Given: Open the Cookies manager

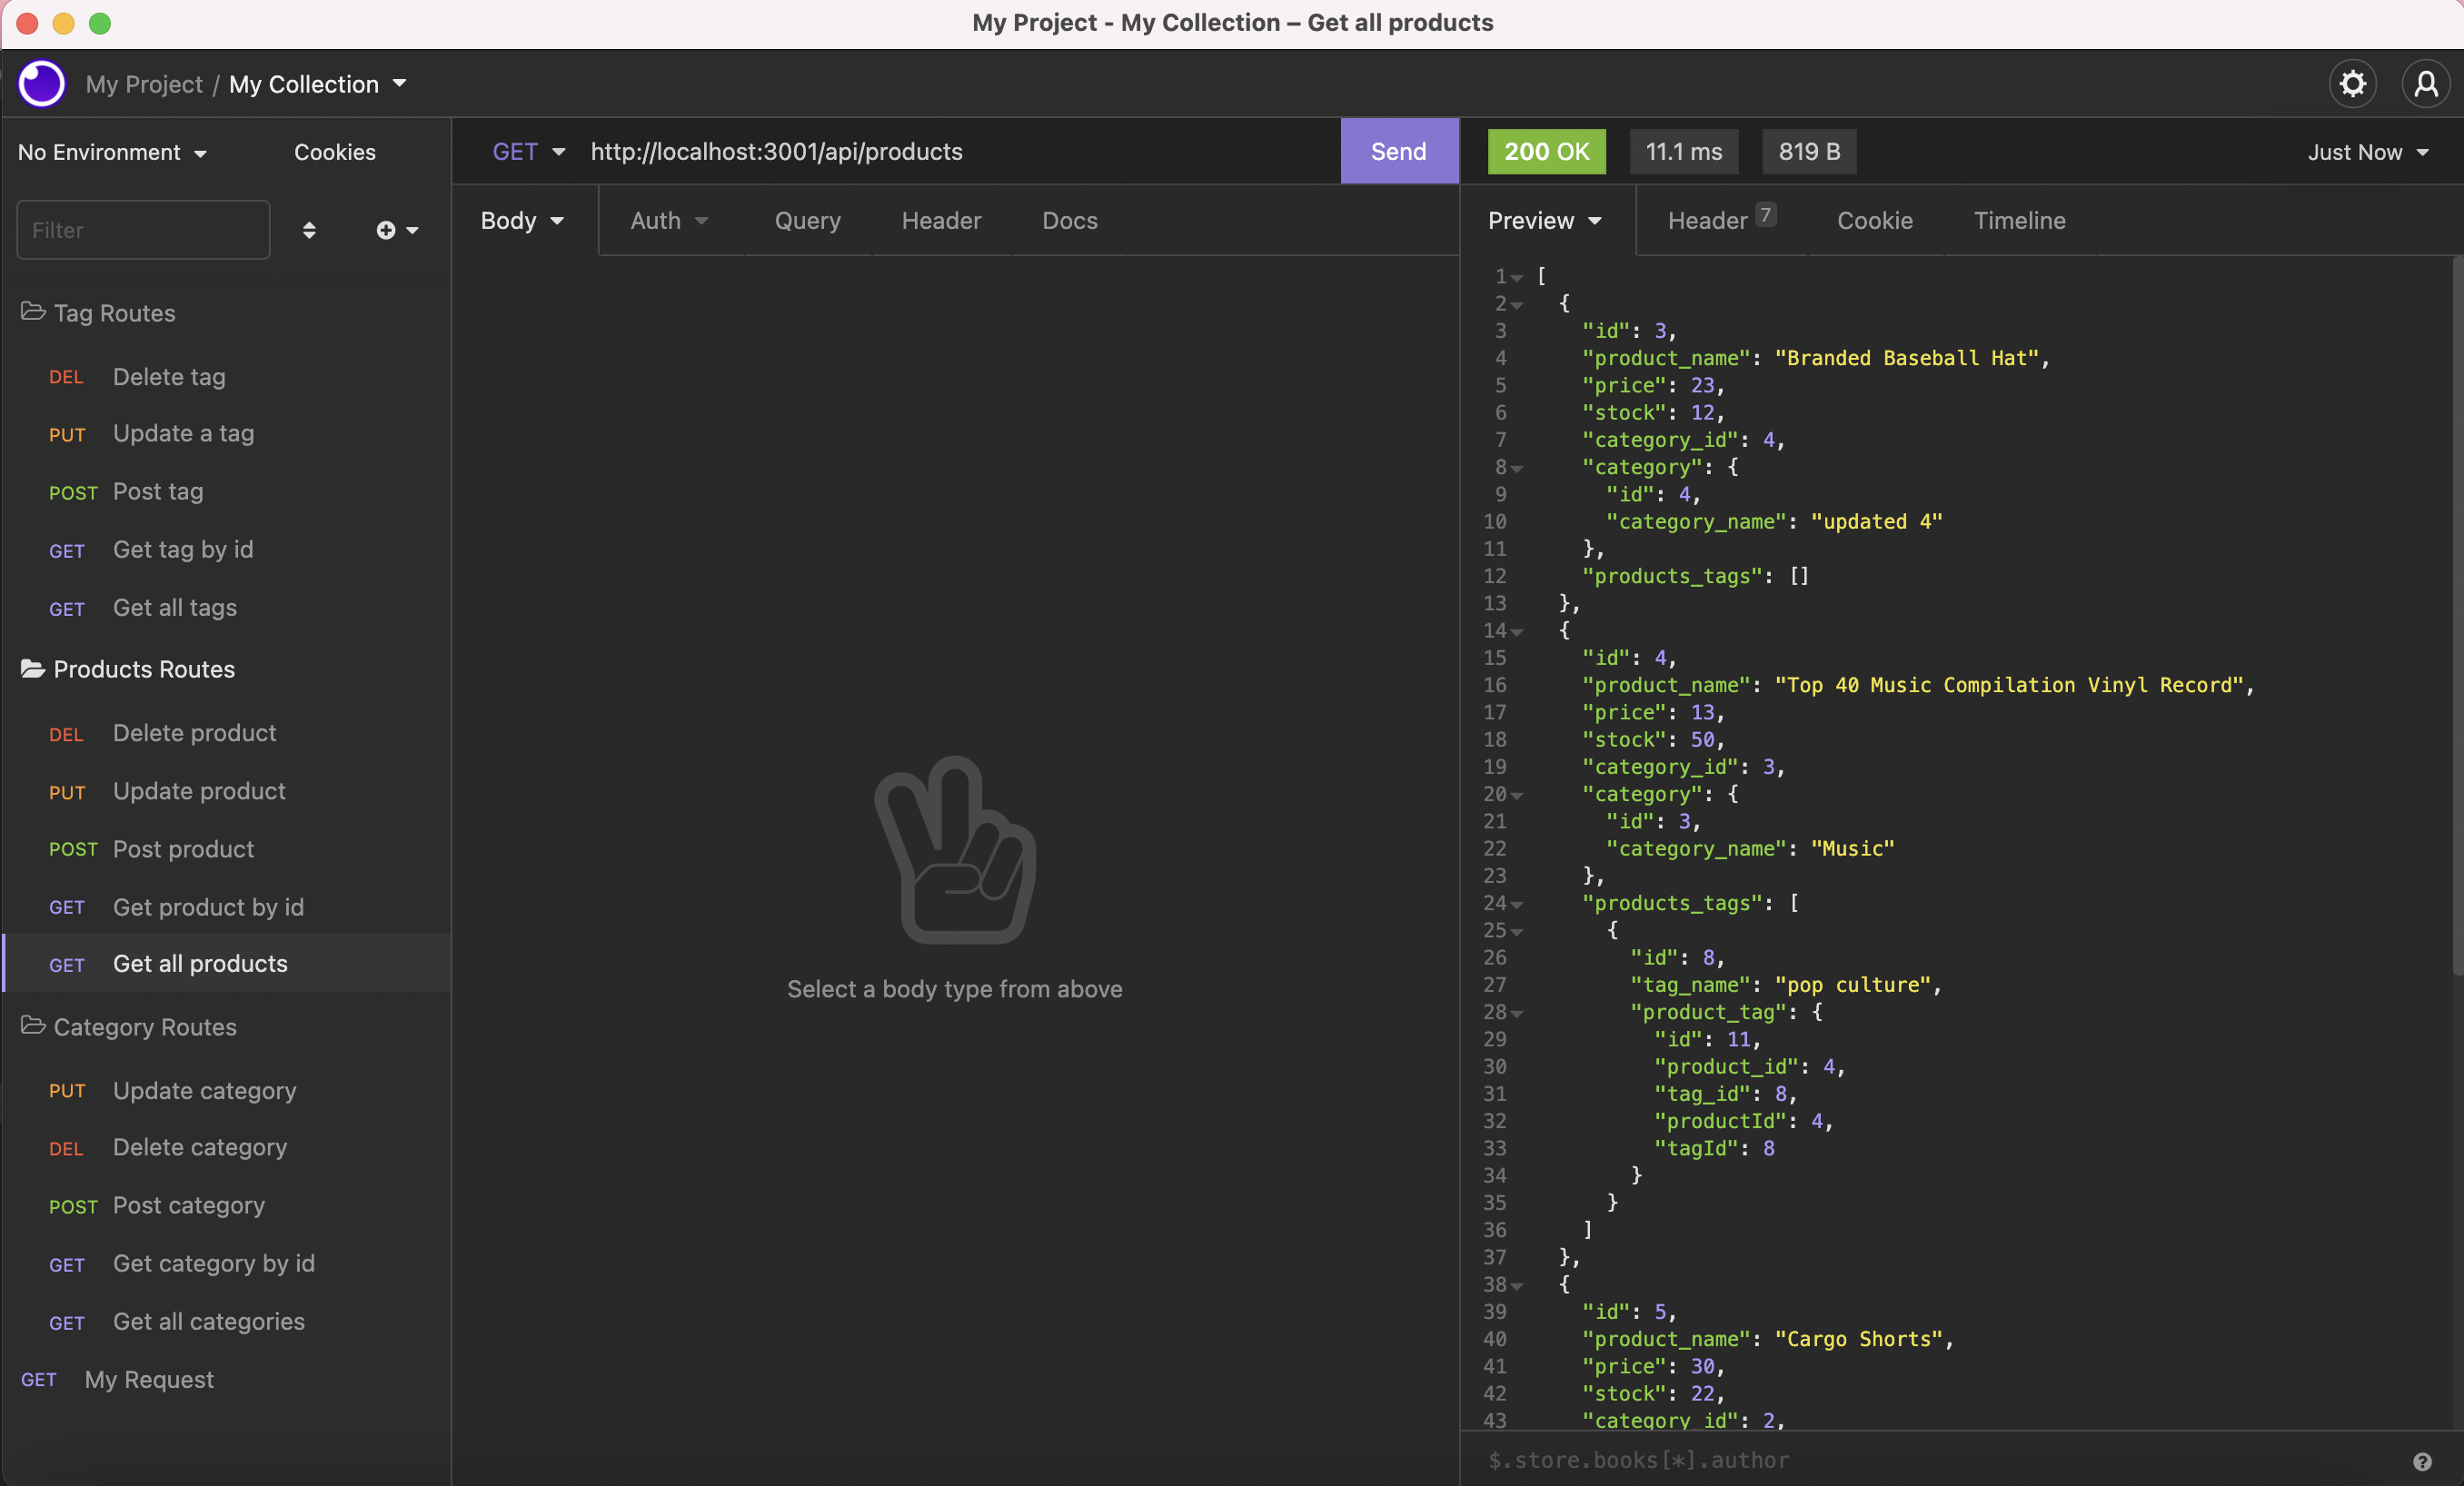Looking at the screenshot, I should point(334,152).
